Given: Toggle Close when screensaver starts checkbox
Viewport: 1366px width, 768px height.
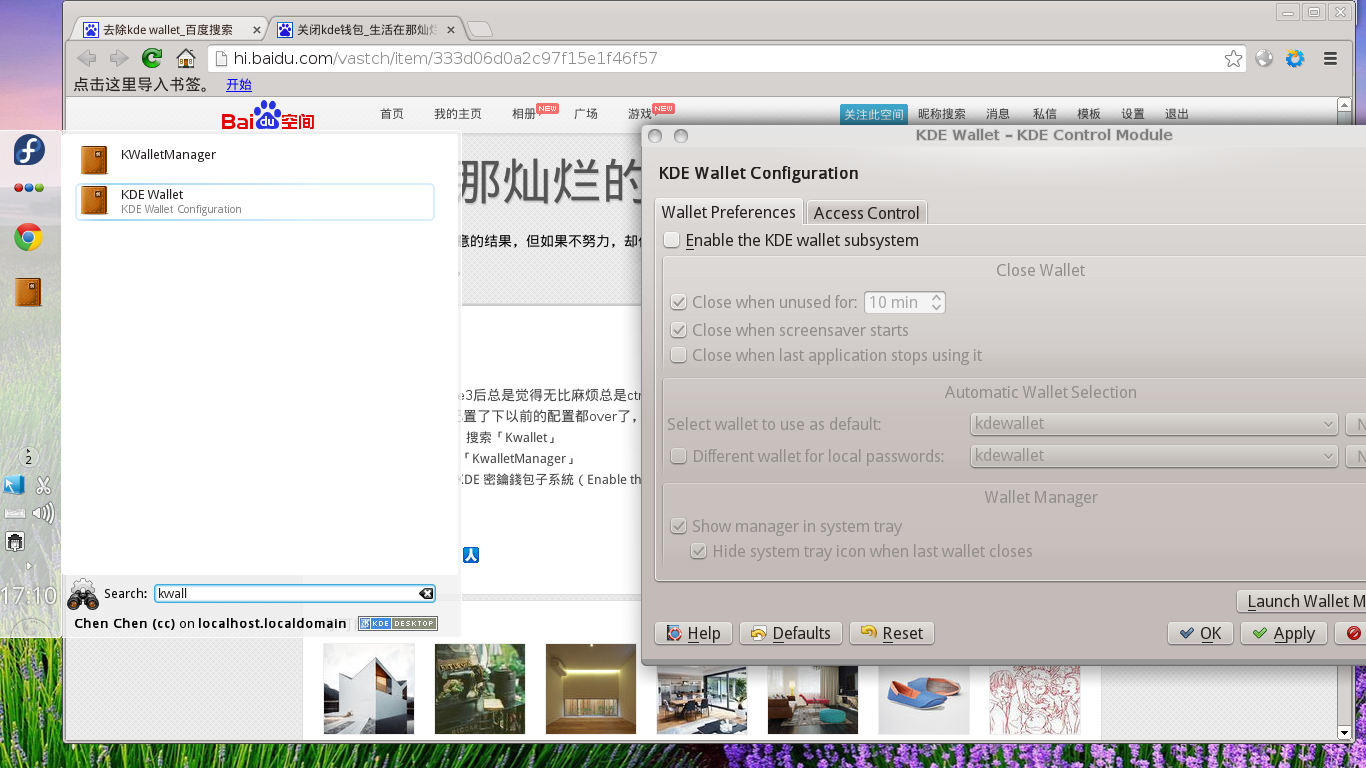Looking at the screenshot, I should click(x=678, y=330).
